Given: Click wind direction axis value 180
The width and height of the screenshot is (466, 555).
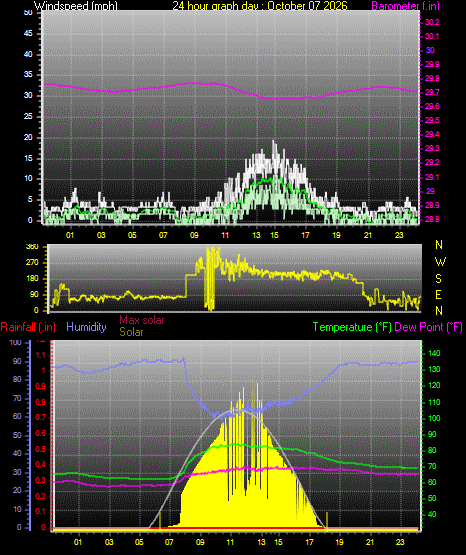Looking at the screenshot, I should (x=32, y=279).
